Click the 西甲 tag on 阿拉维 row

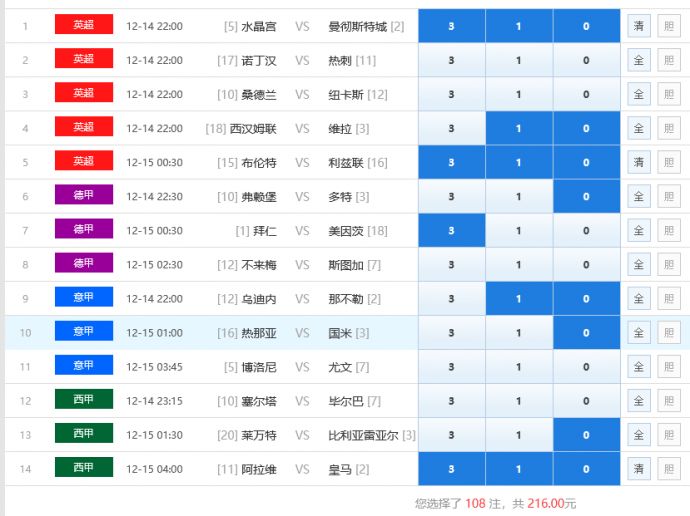(84, 468)
